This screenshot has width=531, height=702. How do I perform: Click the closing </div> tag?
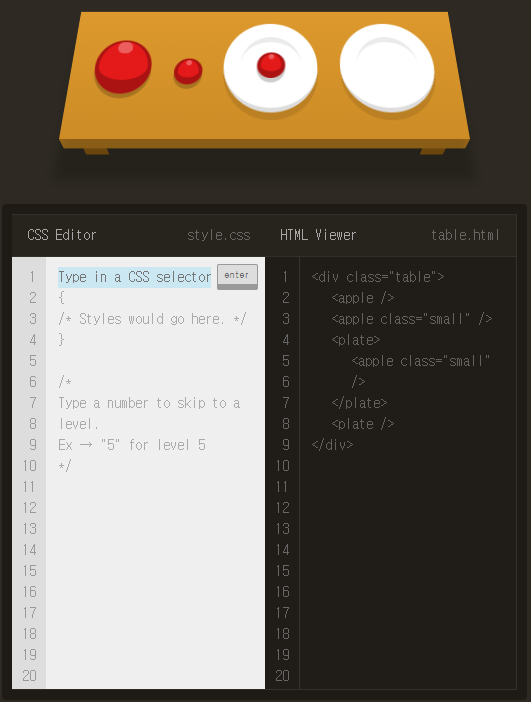(x=332, y=445)
